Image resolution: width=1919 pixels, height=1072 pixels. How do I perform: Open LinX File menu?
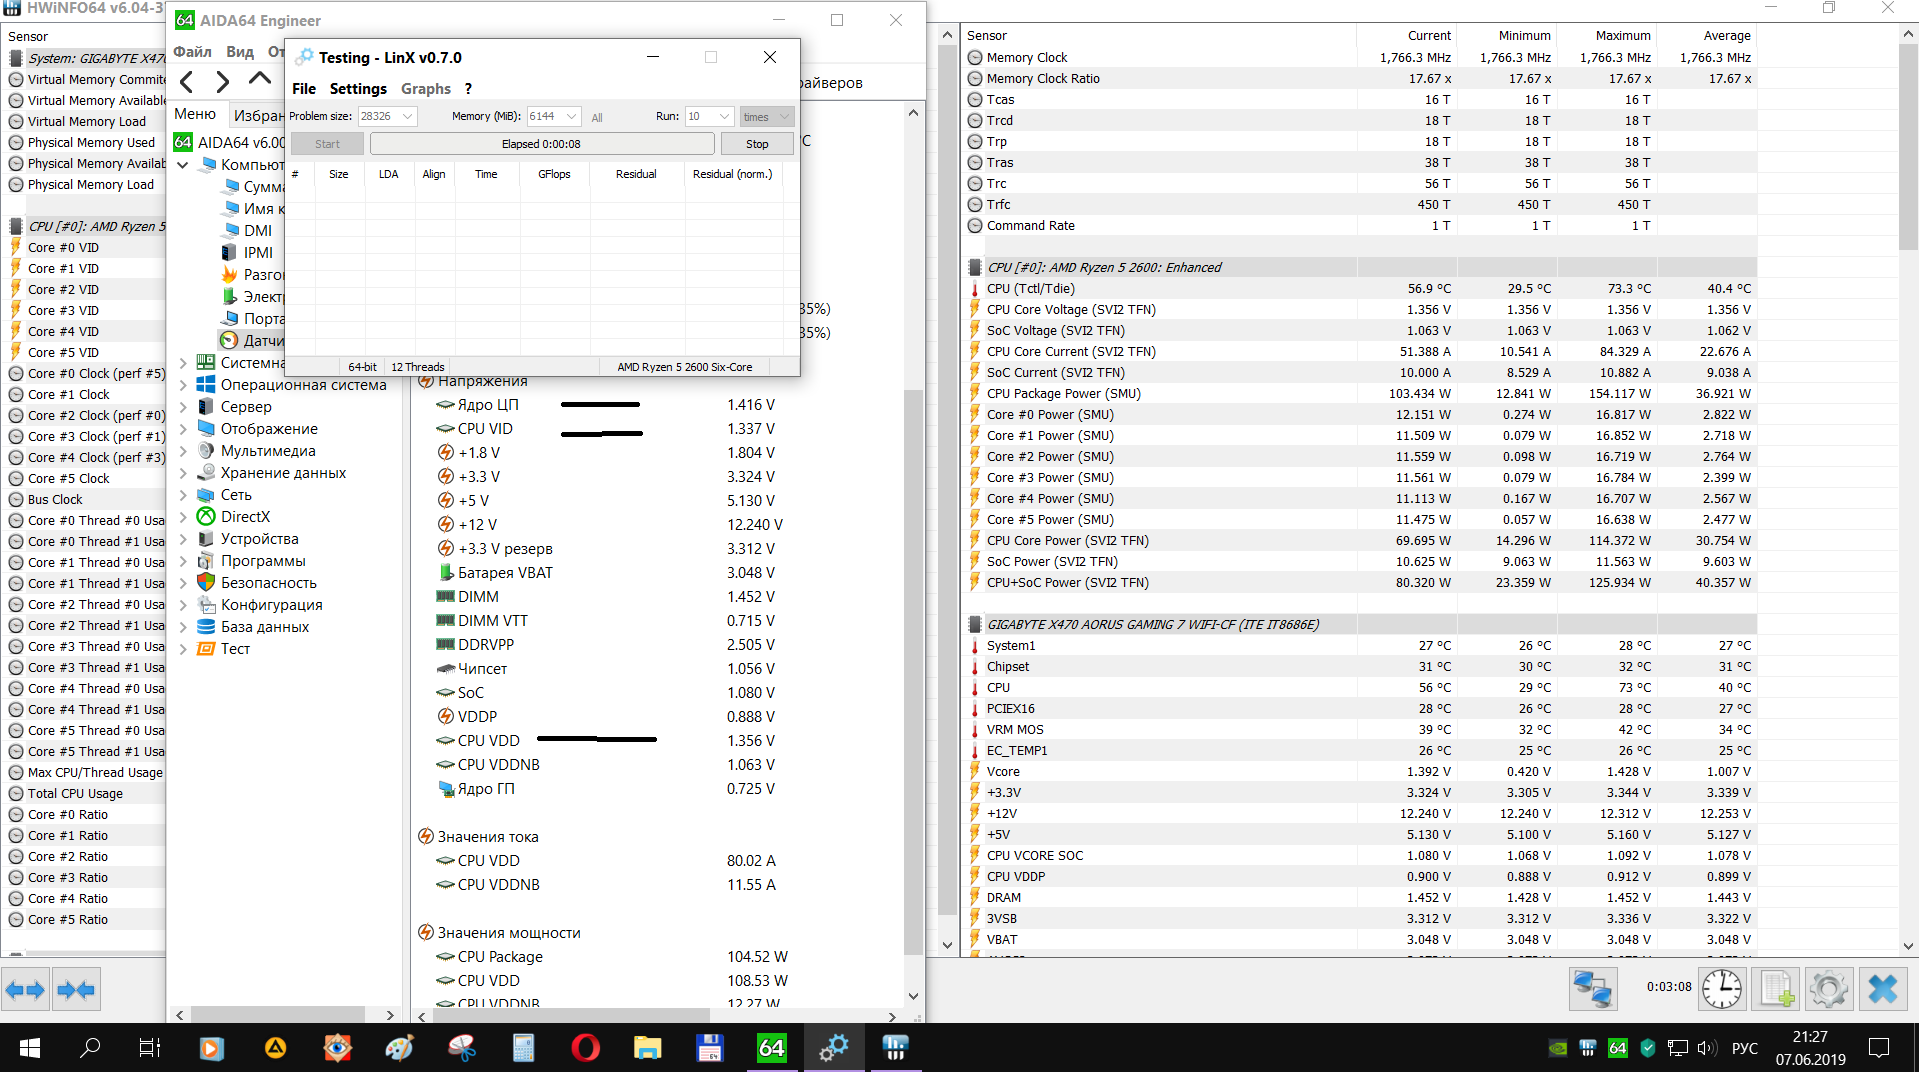coord(304,89)
